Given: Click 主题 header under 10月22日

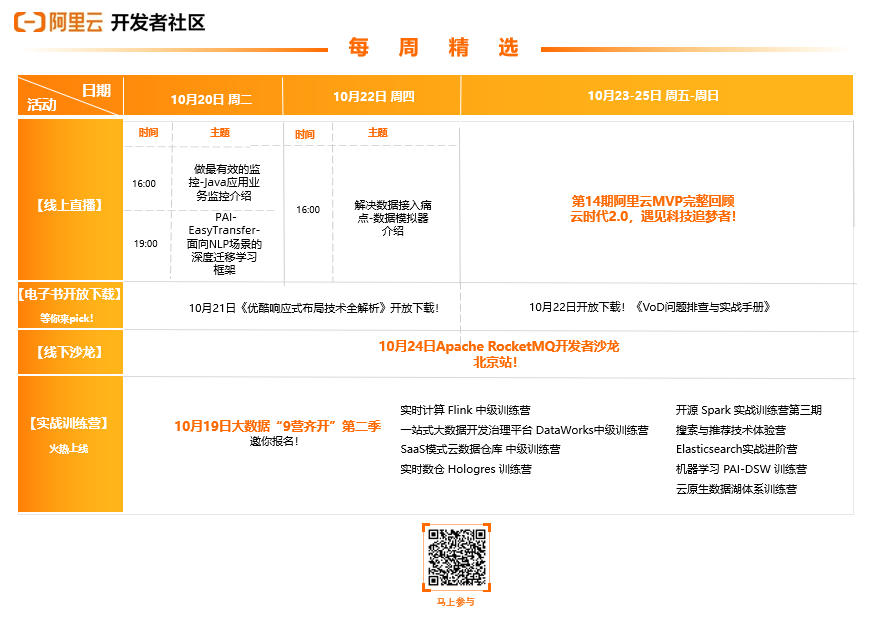Looking at the screenshot, I should [x=377, y=132].
